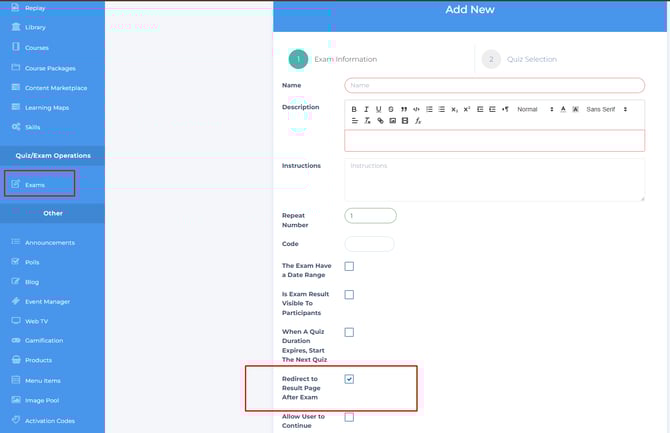
Task: Apply italic formatting in the description editor
Action: click(366, 109)
